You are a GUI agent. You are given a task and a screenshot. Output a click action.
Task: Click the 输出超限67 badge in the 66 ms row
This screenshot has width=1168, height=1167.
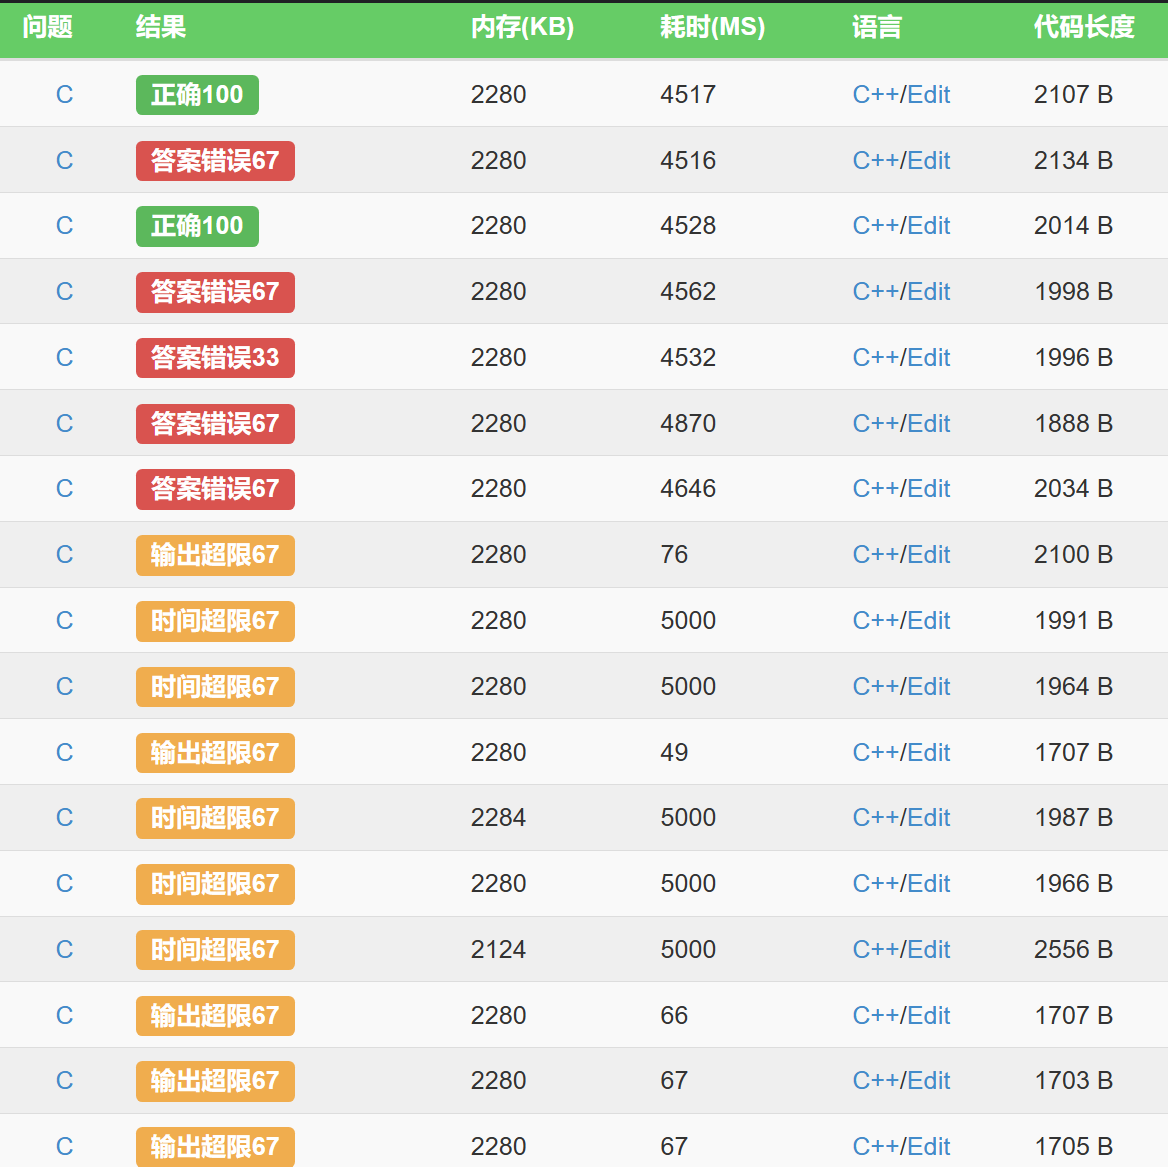coord(215,1015)
